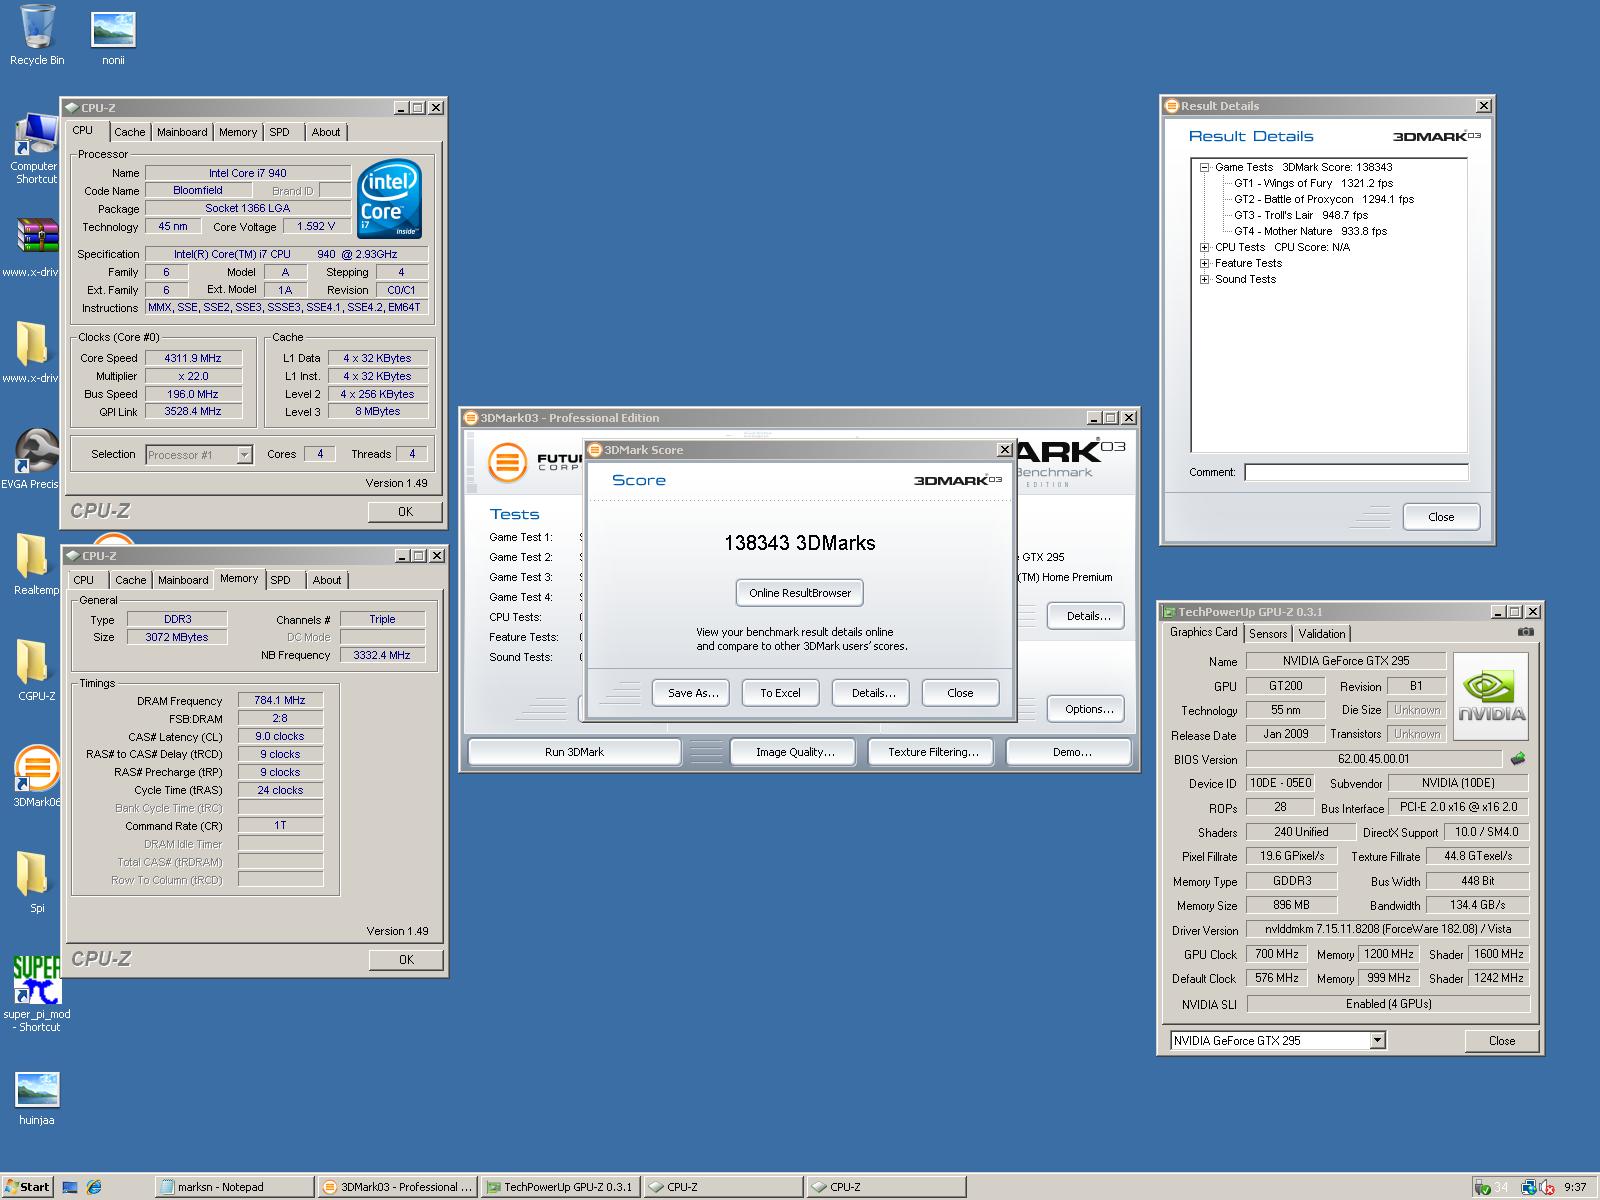Viewport: 1600px width, 1200px height.
Task: Click the To Excel button
Action: point(780,693)
